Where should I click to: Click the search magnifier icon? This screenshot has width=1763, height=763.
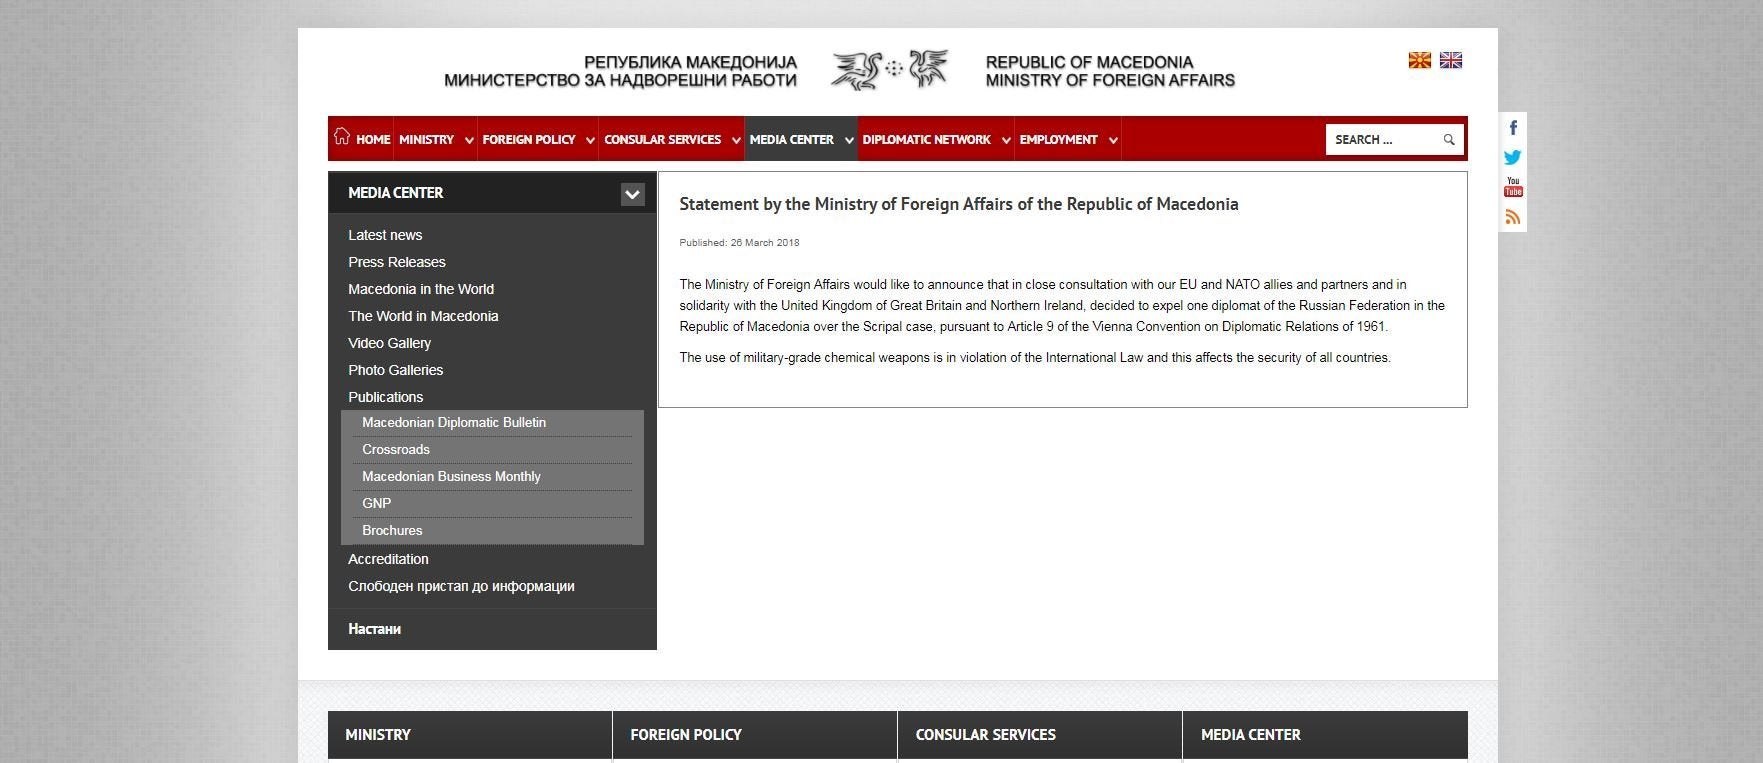click(x=1448, y=140)
